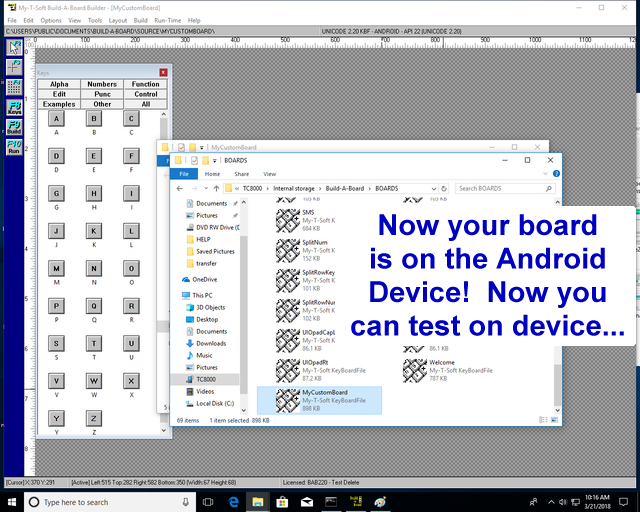This screenshot has height=512, width=640.
Task: Show the Function key category
Action: coord(145,85)
